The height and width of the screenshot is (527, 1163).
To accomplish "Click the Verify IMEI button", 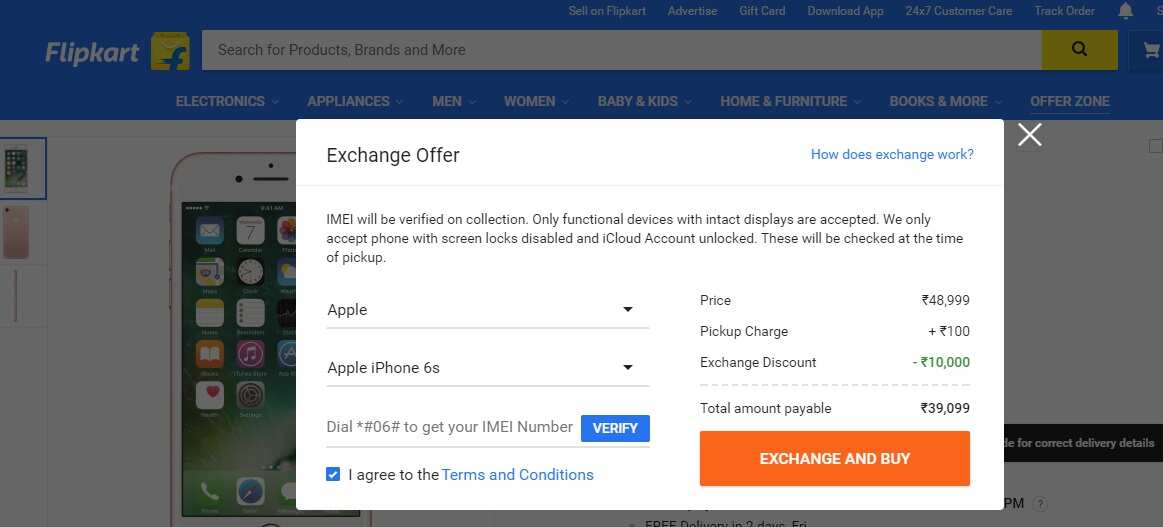I will coord(615,428).
